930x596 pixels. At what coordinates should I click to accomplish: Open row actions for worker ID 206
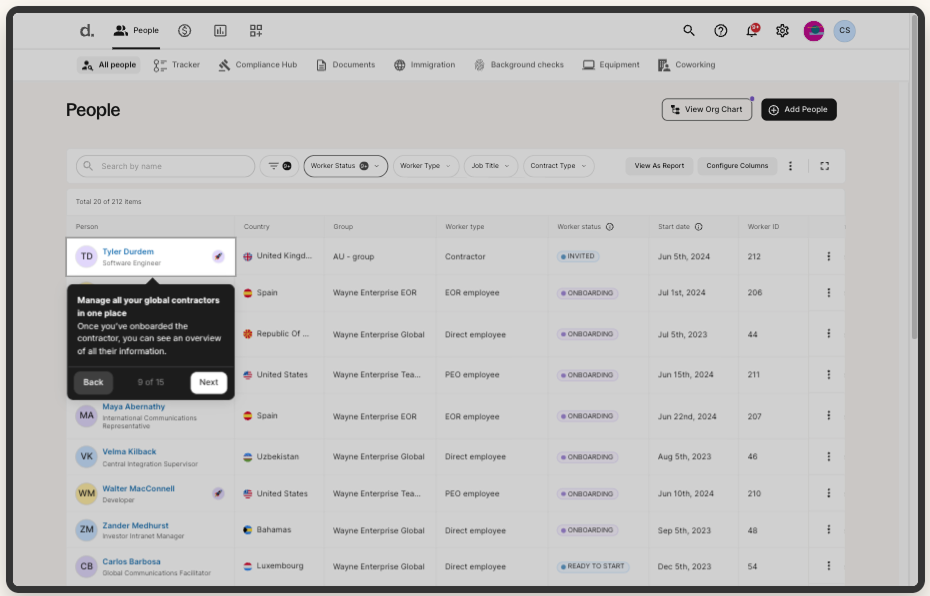click(829, 292)
